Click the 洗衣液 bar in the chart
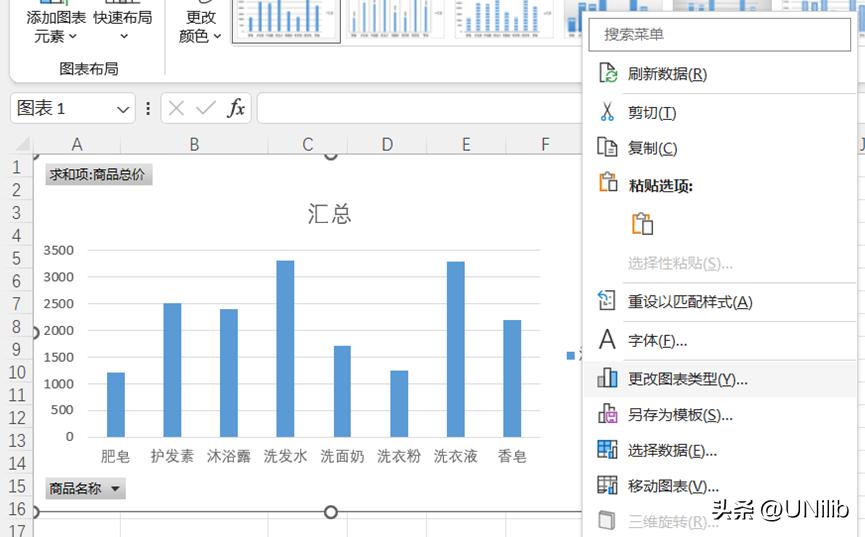Image resolution: width=865 pixels, height=537 pixels. 456,349
